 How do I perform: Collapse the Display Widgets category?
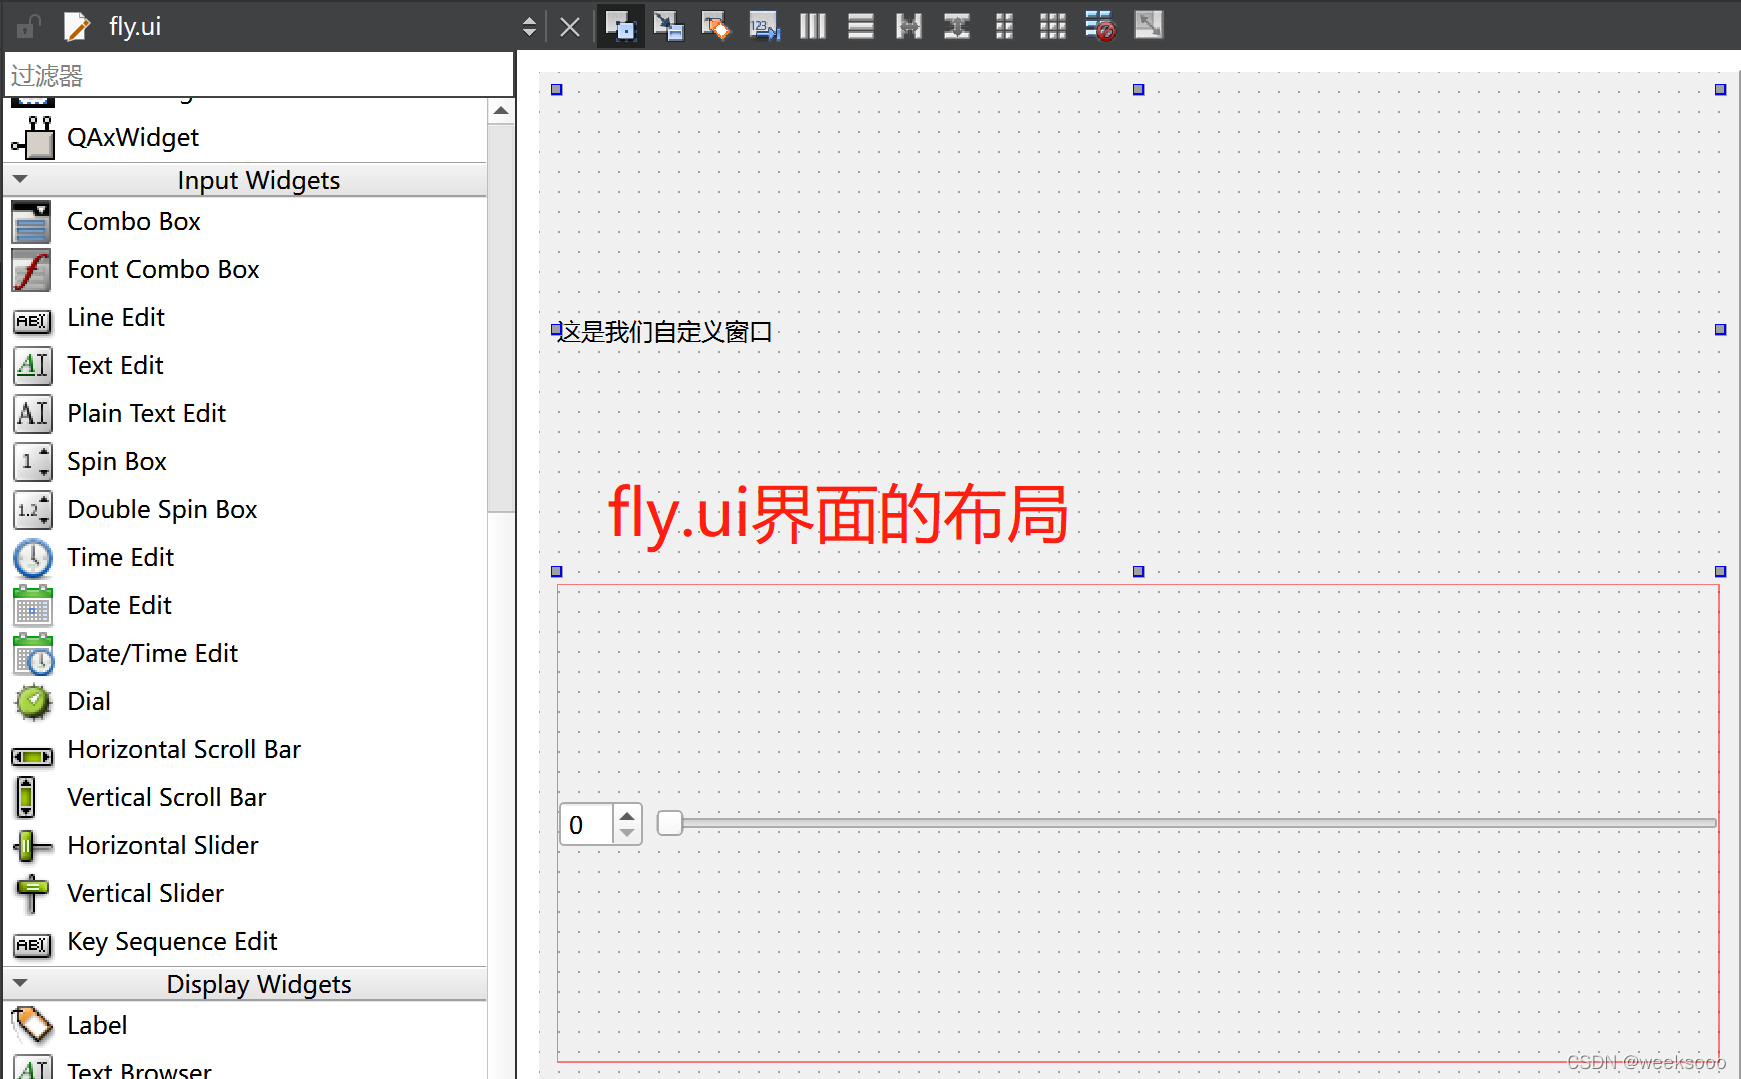coord(21,983)
